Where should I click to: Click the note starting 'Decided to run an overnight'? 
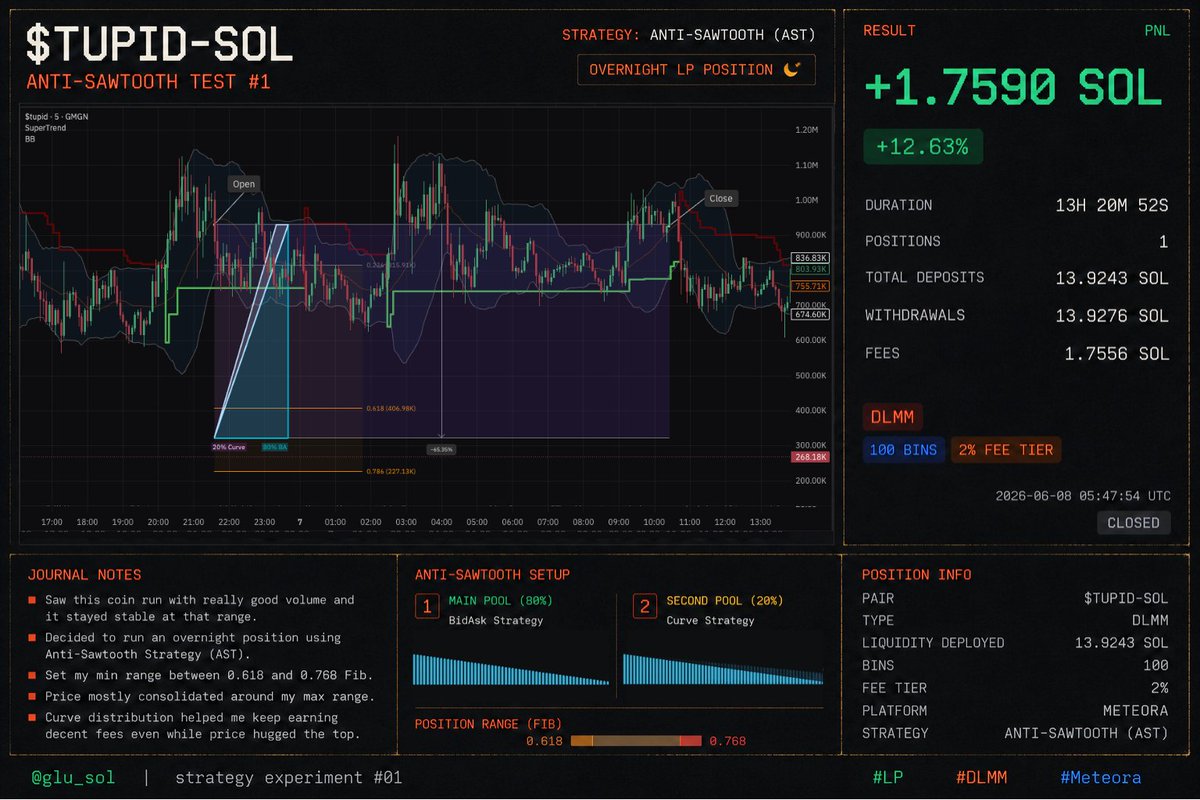[x=193, y=645]
